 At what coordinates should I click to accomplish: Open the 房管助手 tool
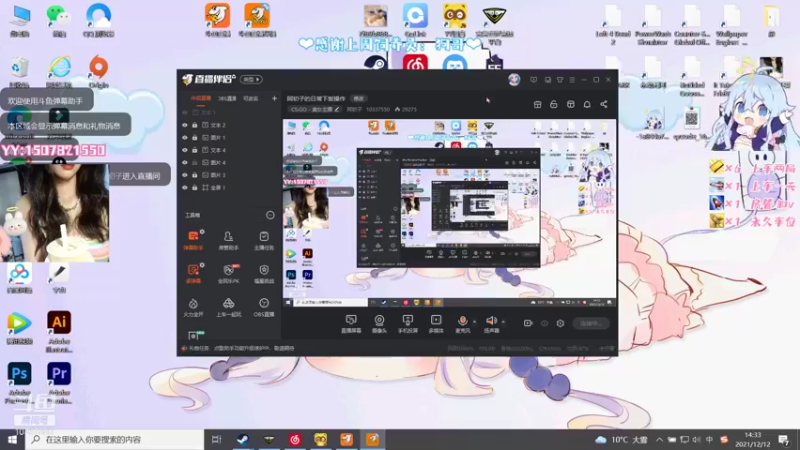[228, 240]
